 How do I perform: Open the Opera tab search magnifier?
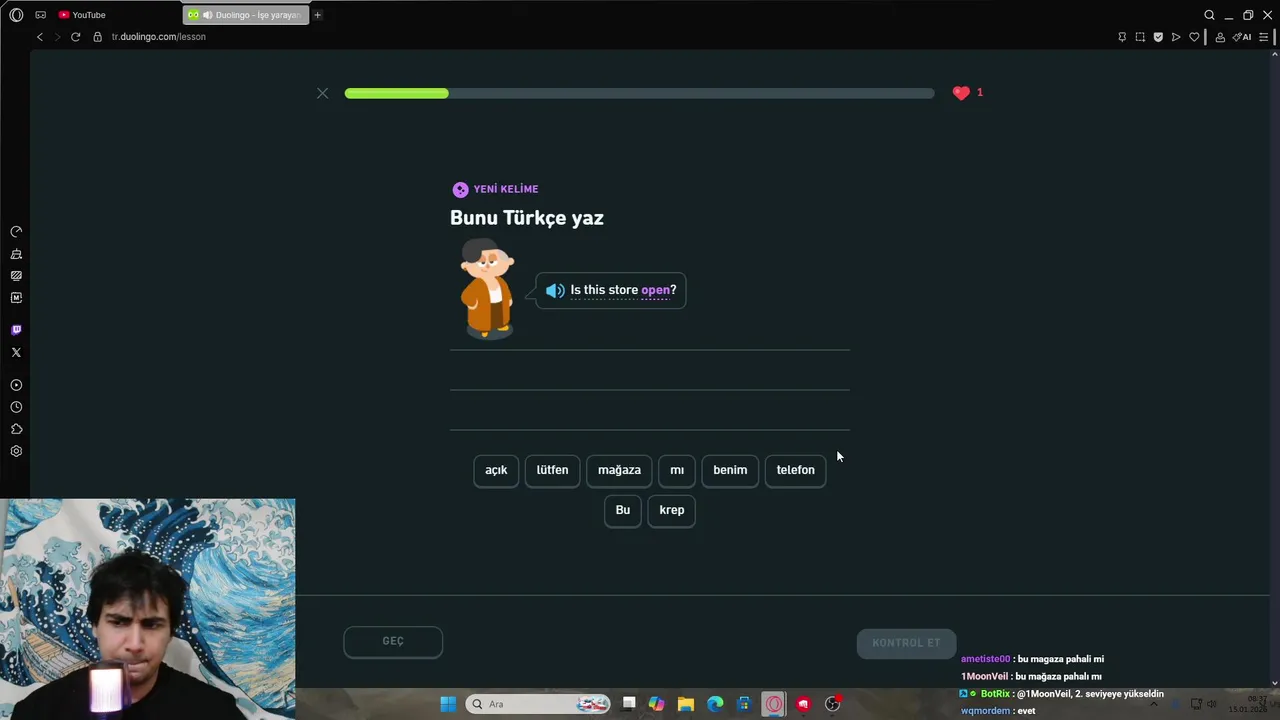[x=1209, y=15]
